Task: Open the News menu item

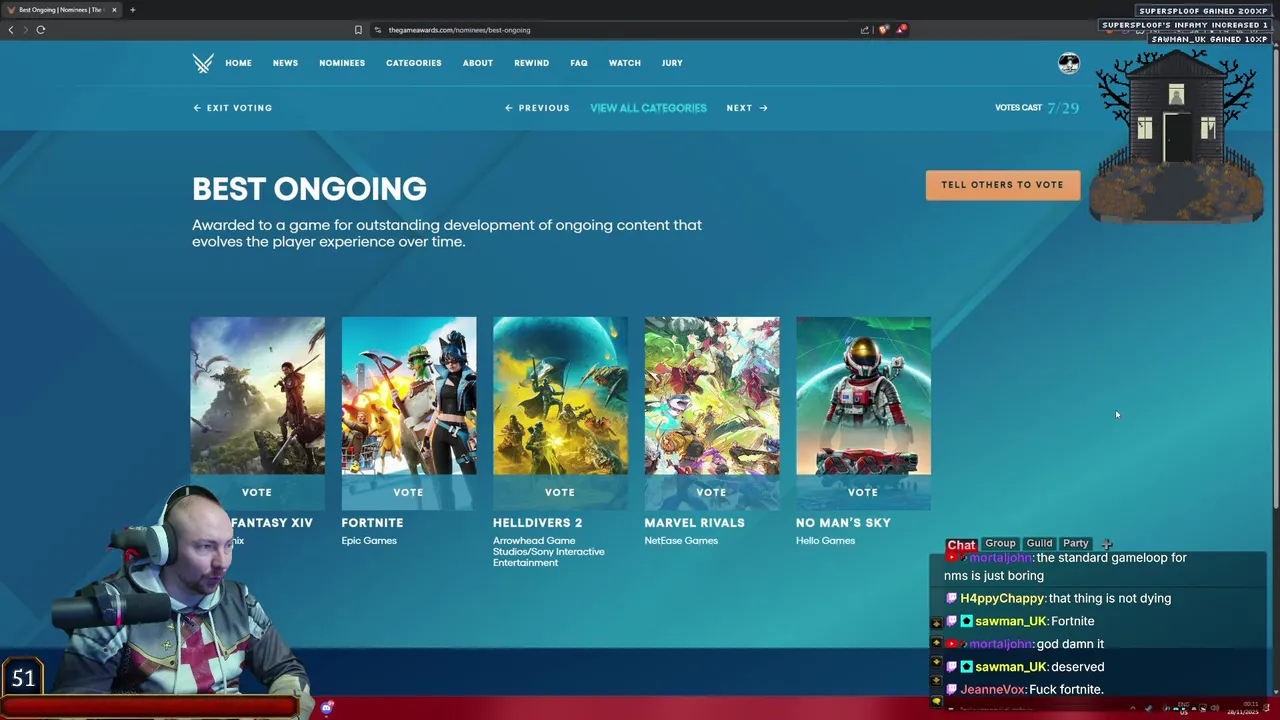Action: [x=285, y=63]
